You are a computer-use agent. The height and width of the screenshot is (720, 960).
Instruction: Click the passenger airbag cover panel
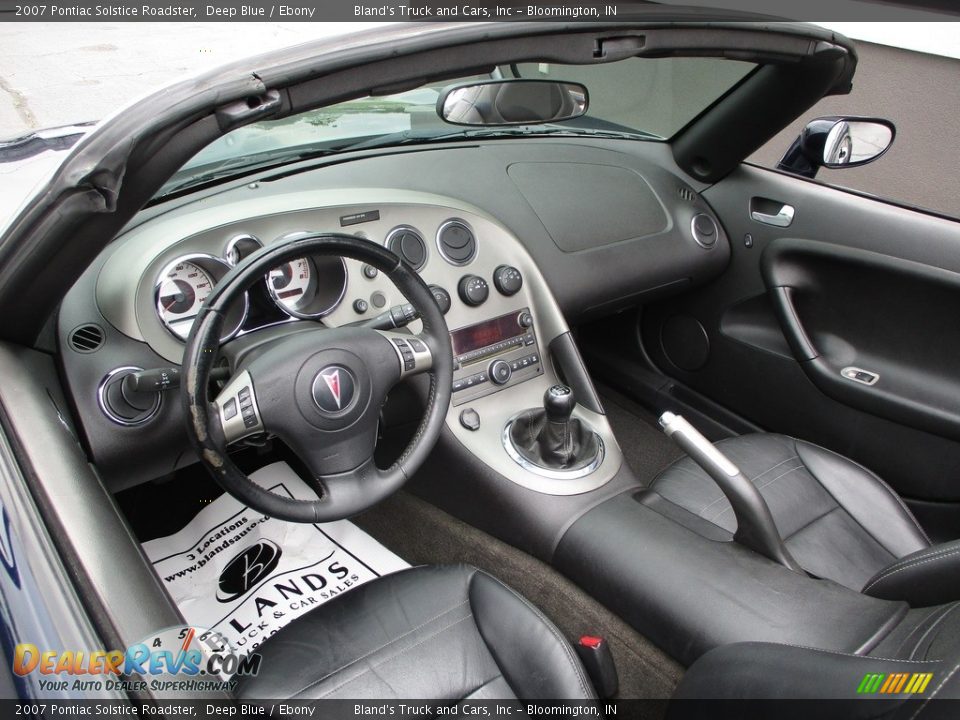tap(588, 205)
